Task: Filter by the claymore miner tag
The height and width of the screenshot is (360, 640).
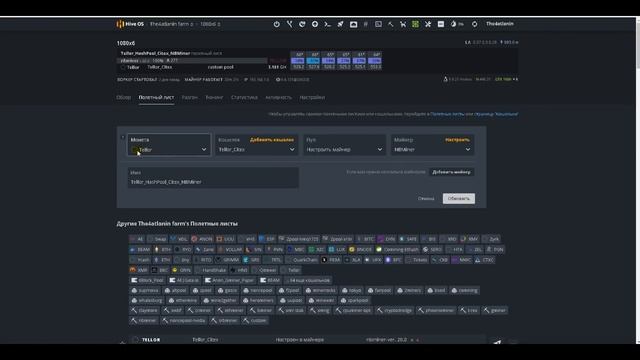Action: pos(144,310)
